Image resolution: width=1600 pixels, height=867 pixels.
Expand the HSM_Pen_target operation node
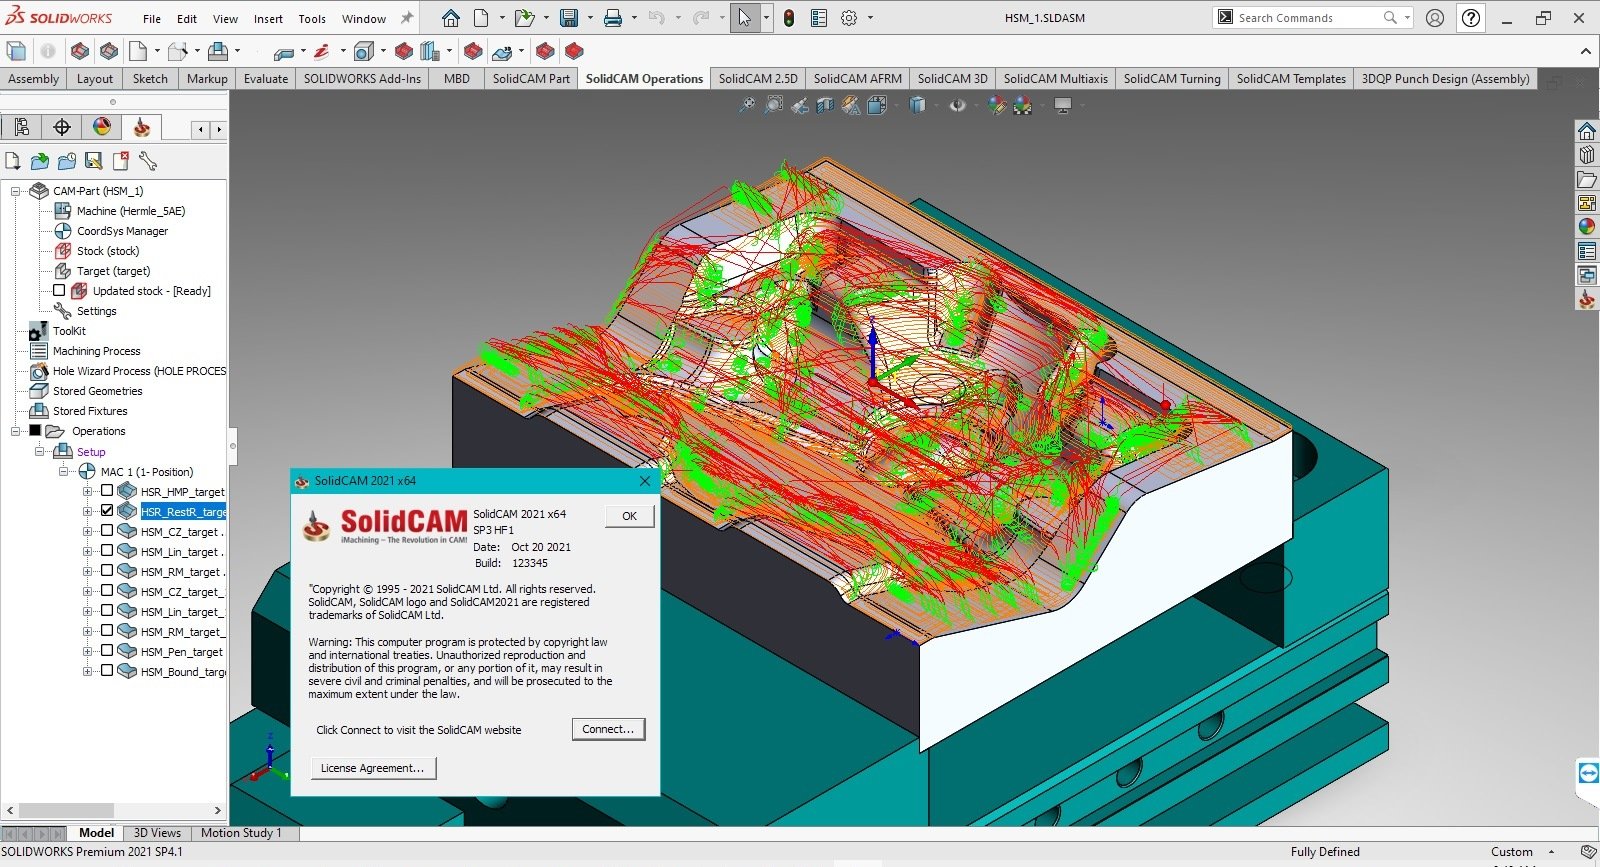(87, 651)
